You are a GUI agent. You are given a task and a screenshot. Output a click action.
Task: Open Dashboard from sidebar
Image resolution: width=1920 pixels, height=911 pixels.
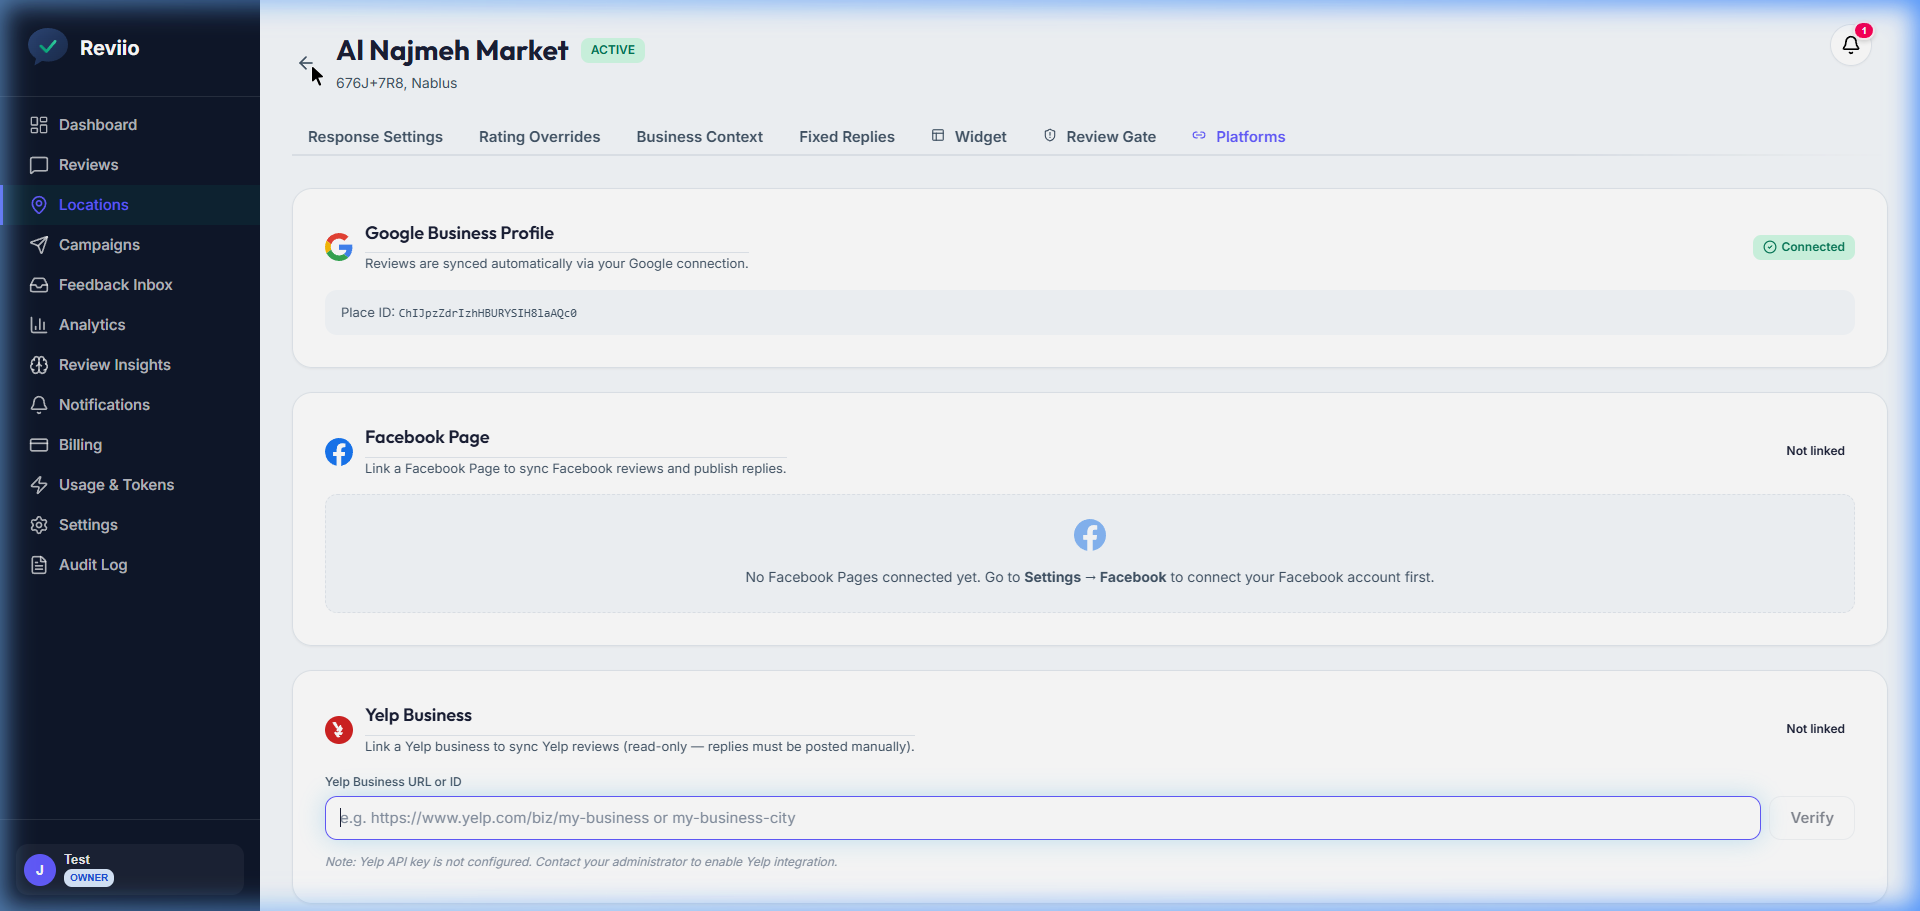(130, 125)
